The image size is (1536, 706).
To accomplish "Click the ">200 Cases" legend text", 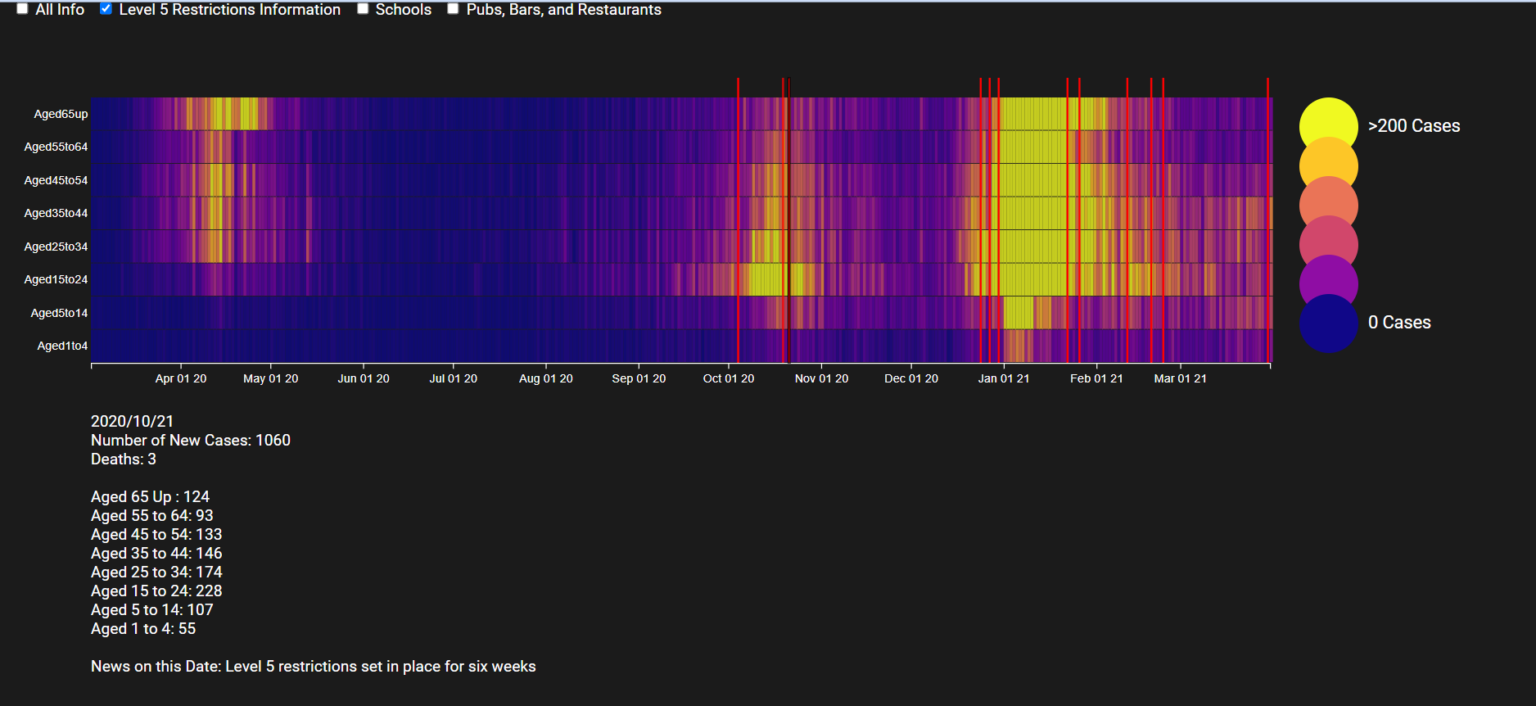I will [x=1414, y=126].
